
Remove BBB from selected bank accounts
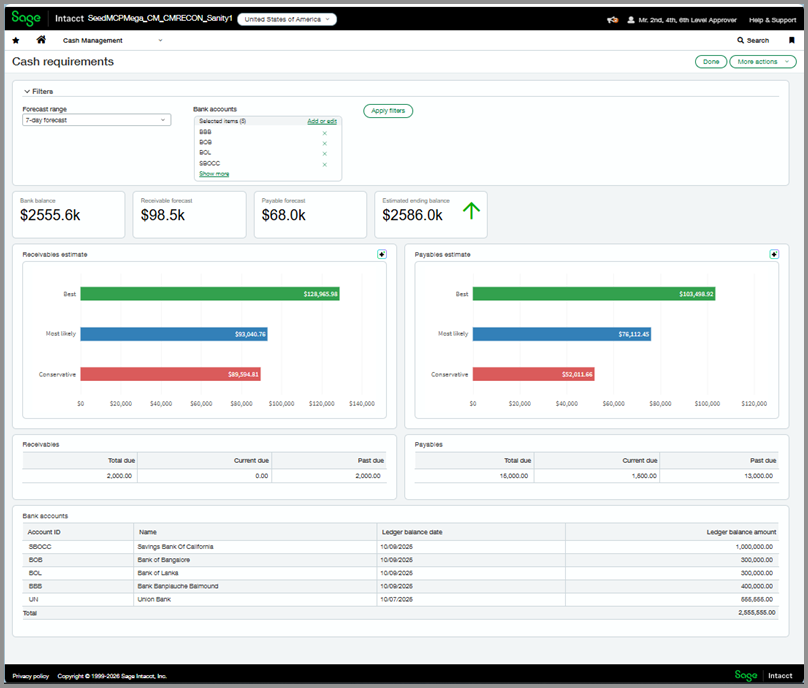325,132
